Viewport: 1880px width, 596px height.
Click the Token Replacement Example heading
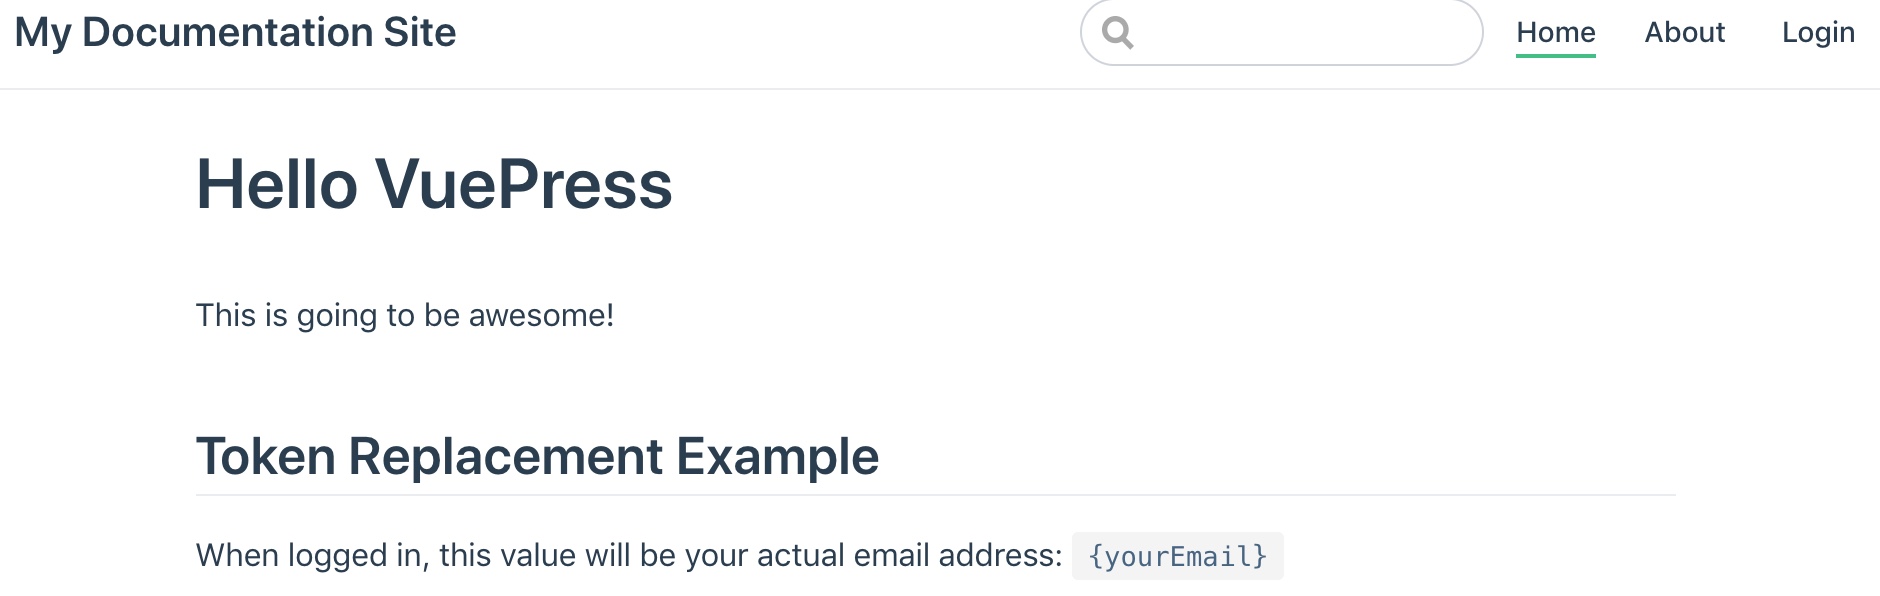tap(537, 456)
